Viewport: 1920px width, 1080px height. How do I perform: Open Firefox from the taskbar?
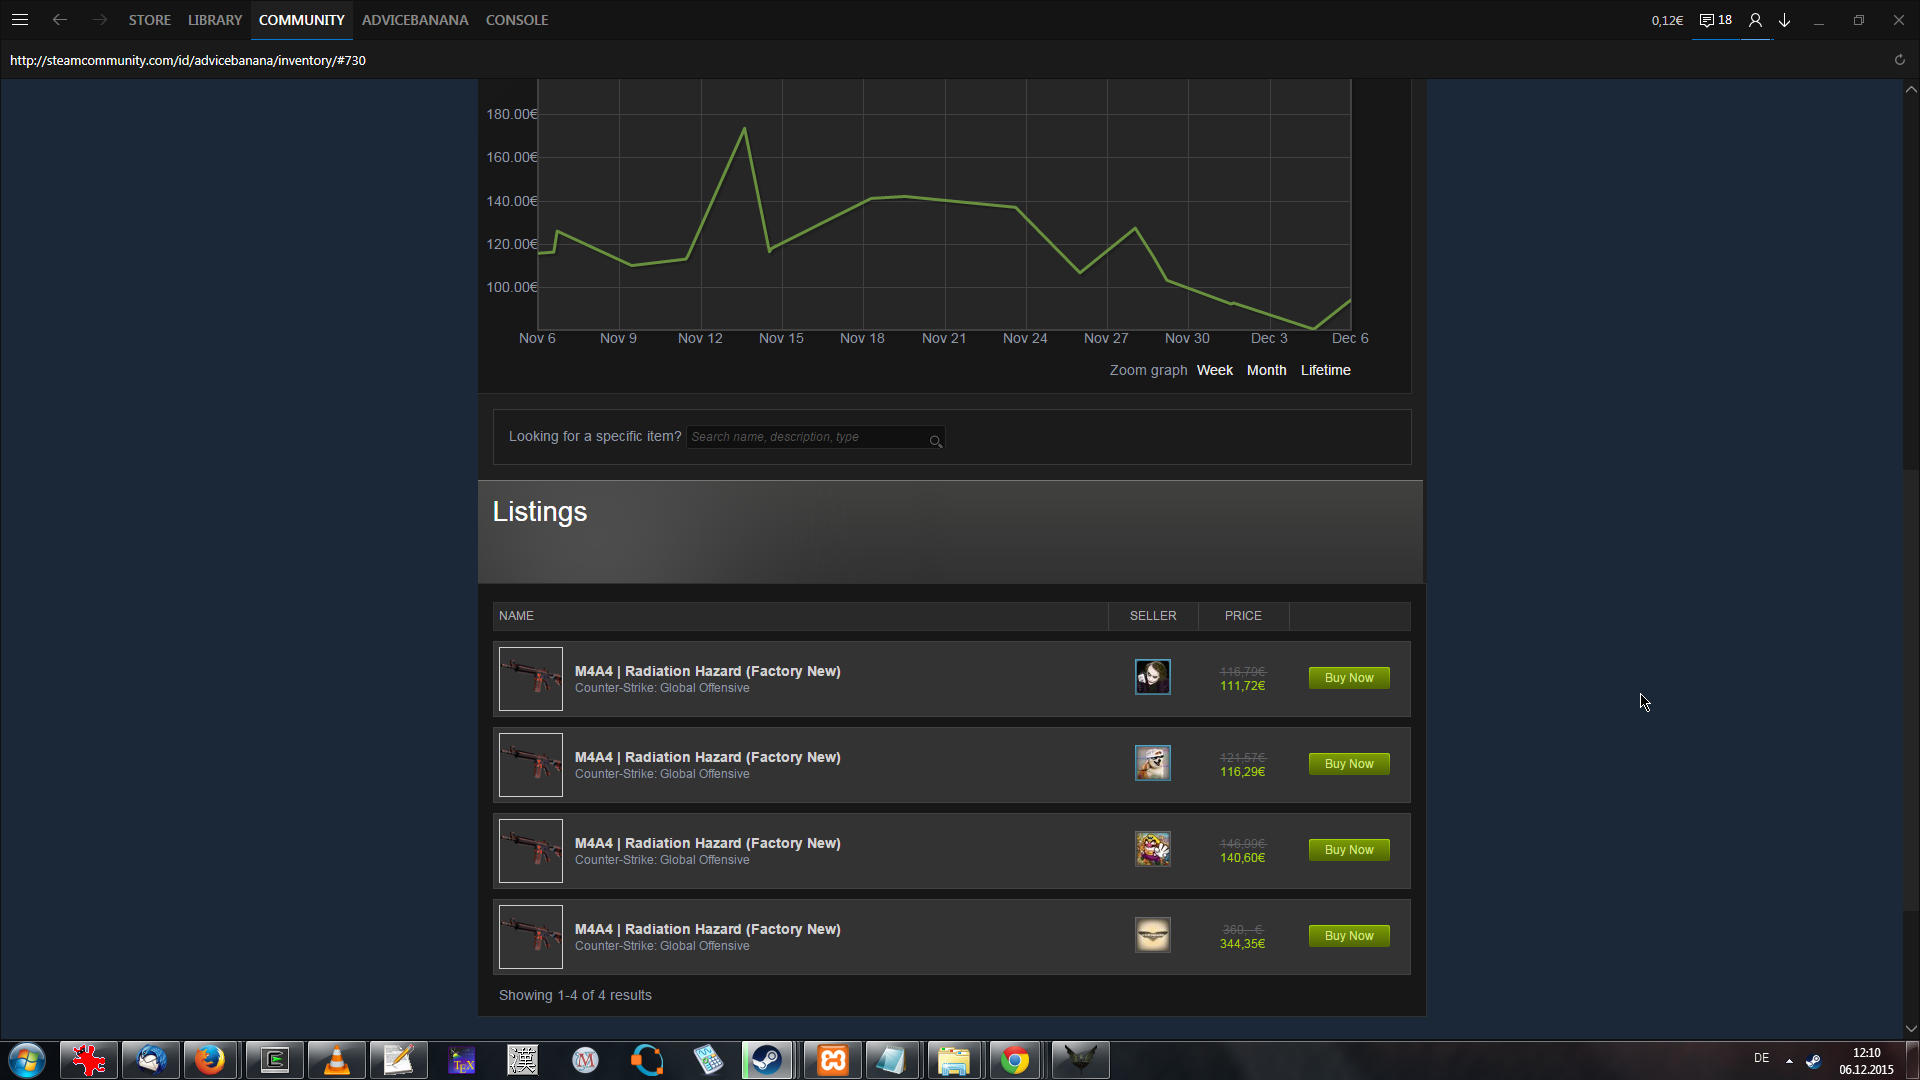[210, 1059]
